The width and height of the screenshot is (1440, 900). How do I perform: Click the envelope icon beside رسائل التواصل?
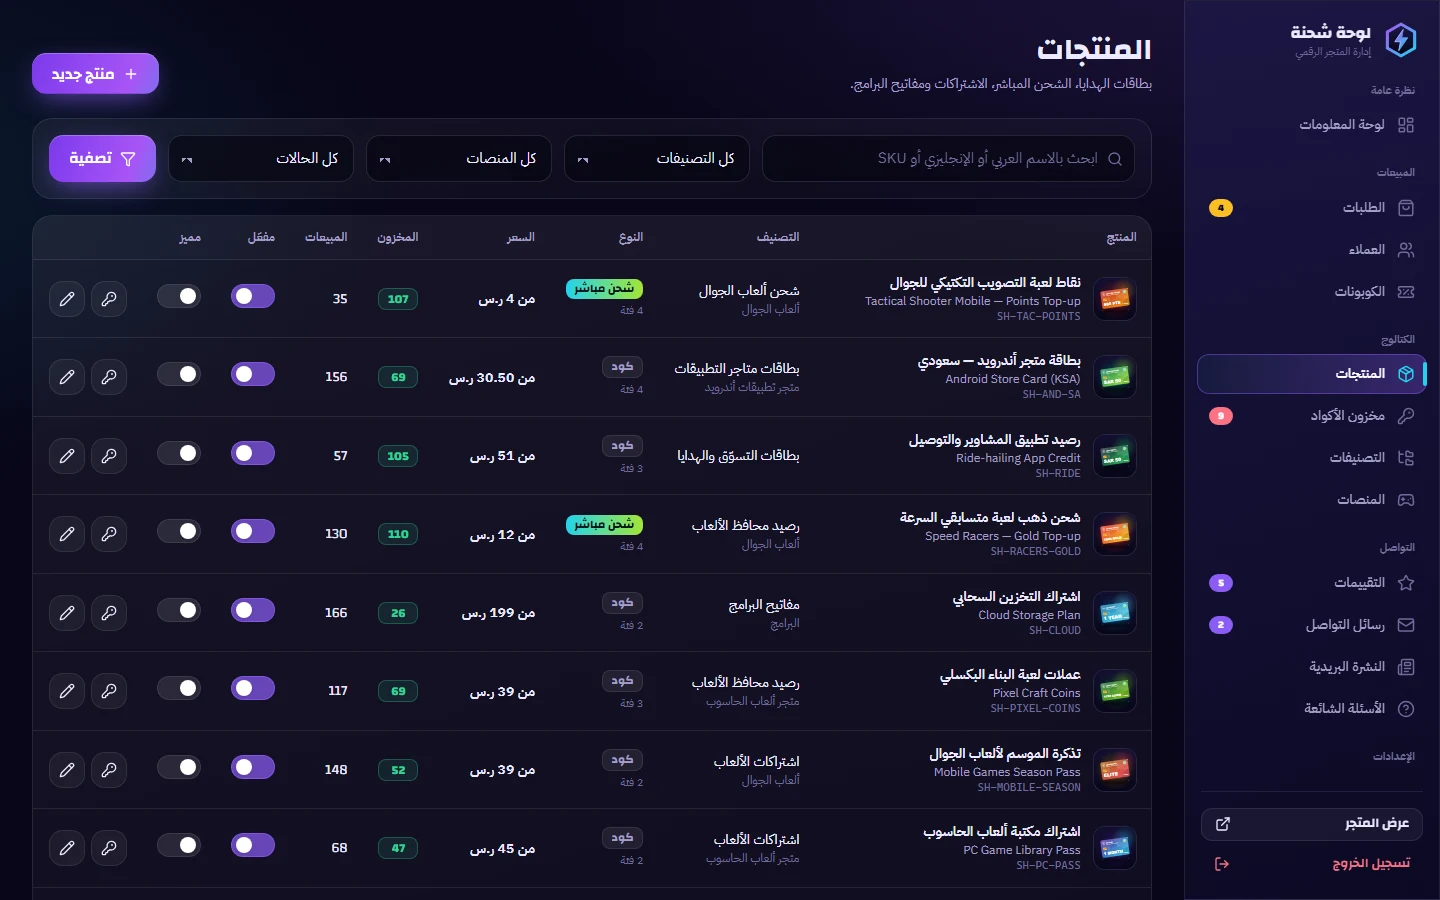pyautogui.click(x=1406, y=625)
